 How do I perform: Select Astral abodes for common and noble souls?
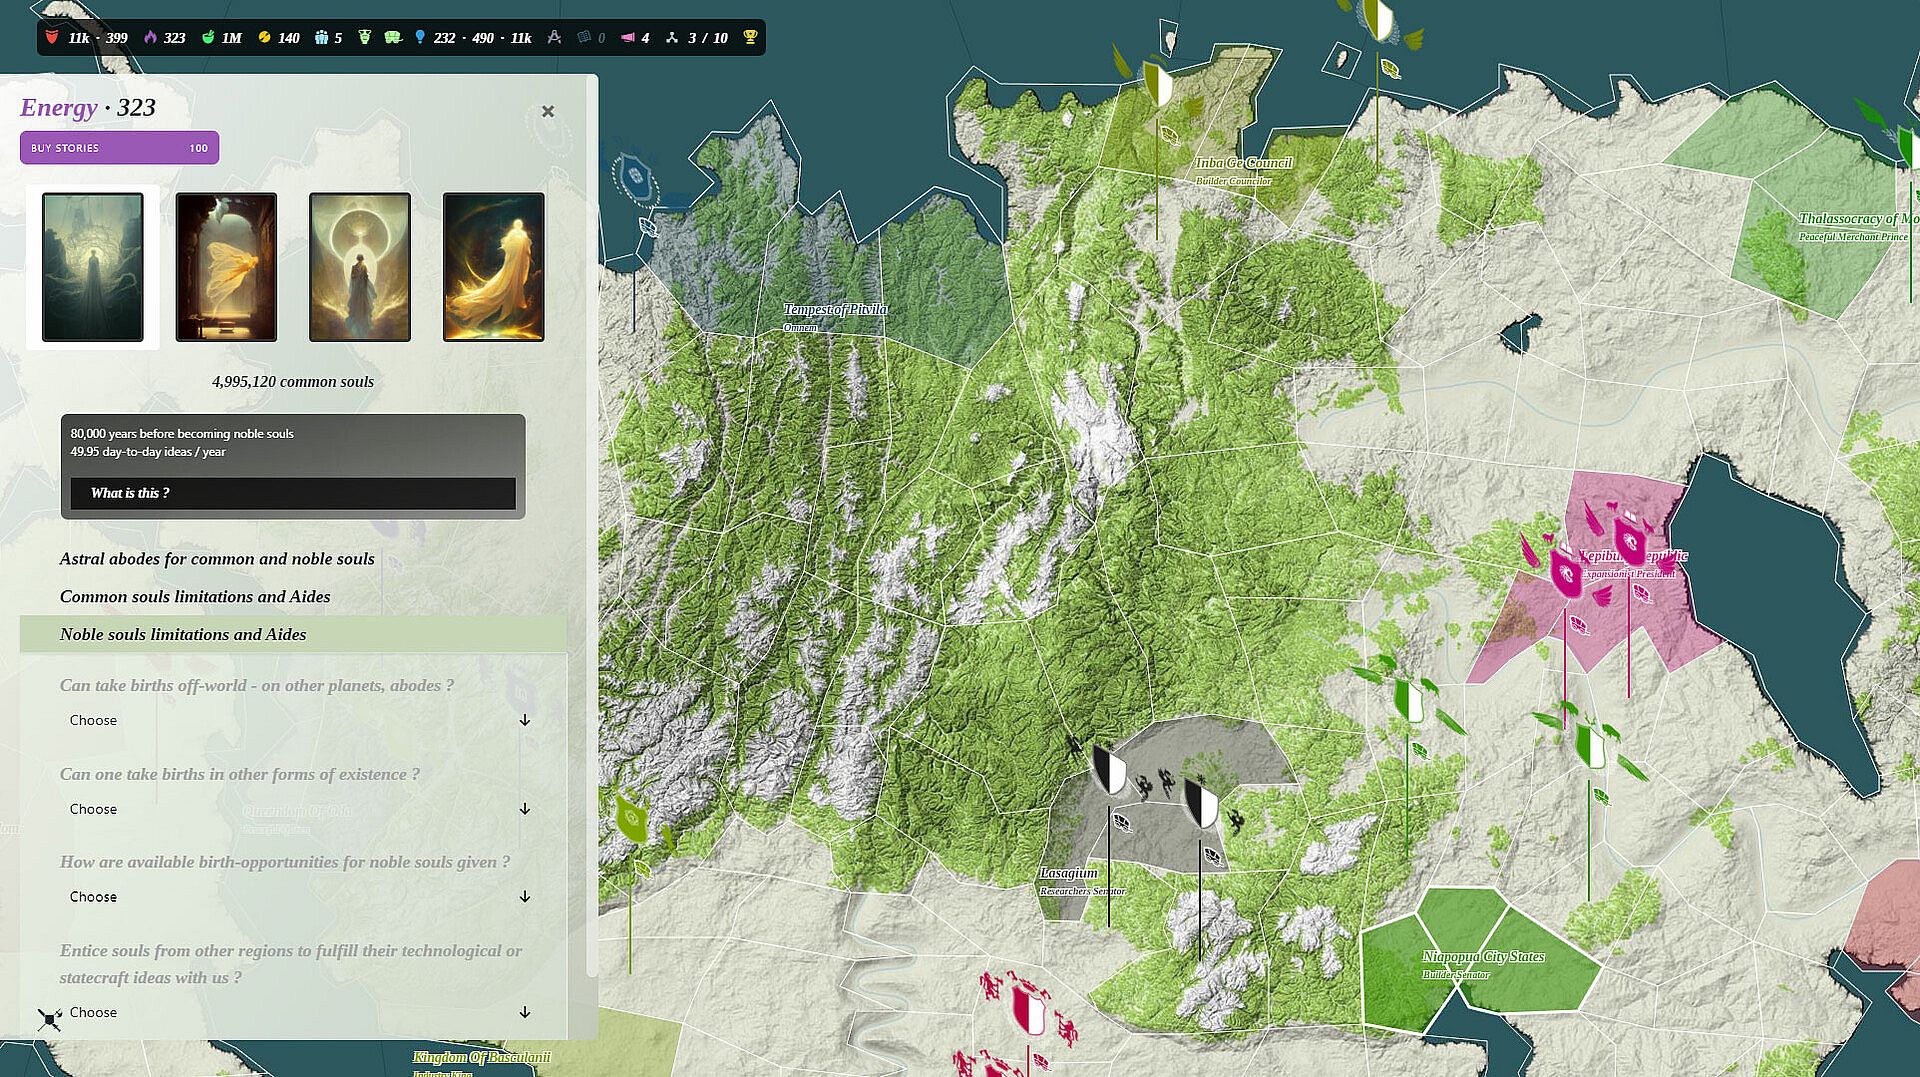(x=217, y=559)
